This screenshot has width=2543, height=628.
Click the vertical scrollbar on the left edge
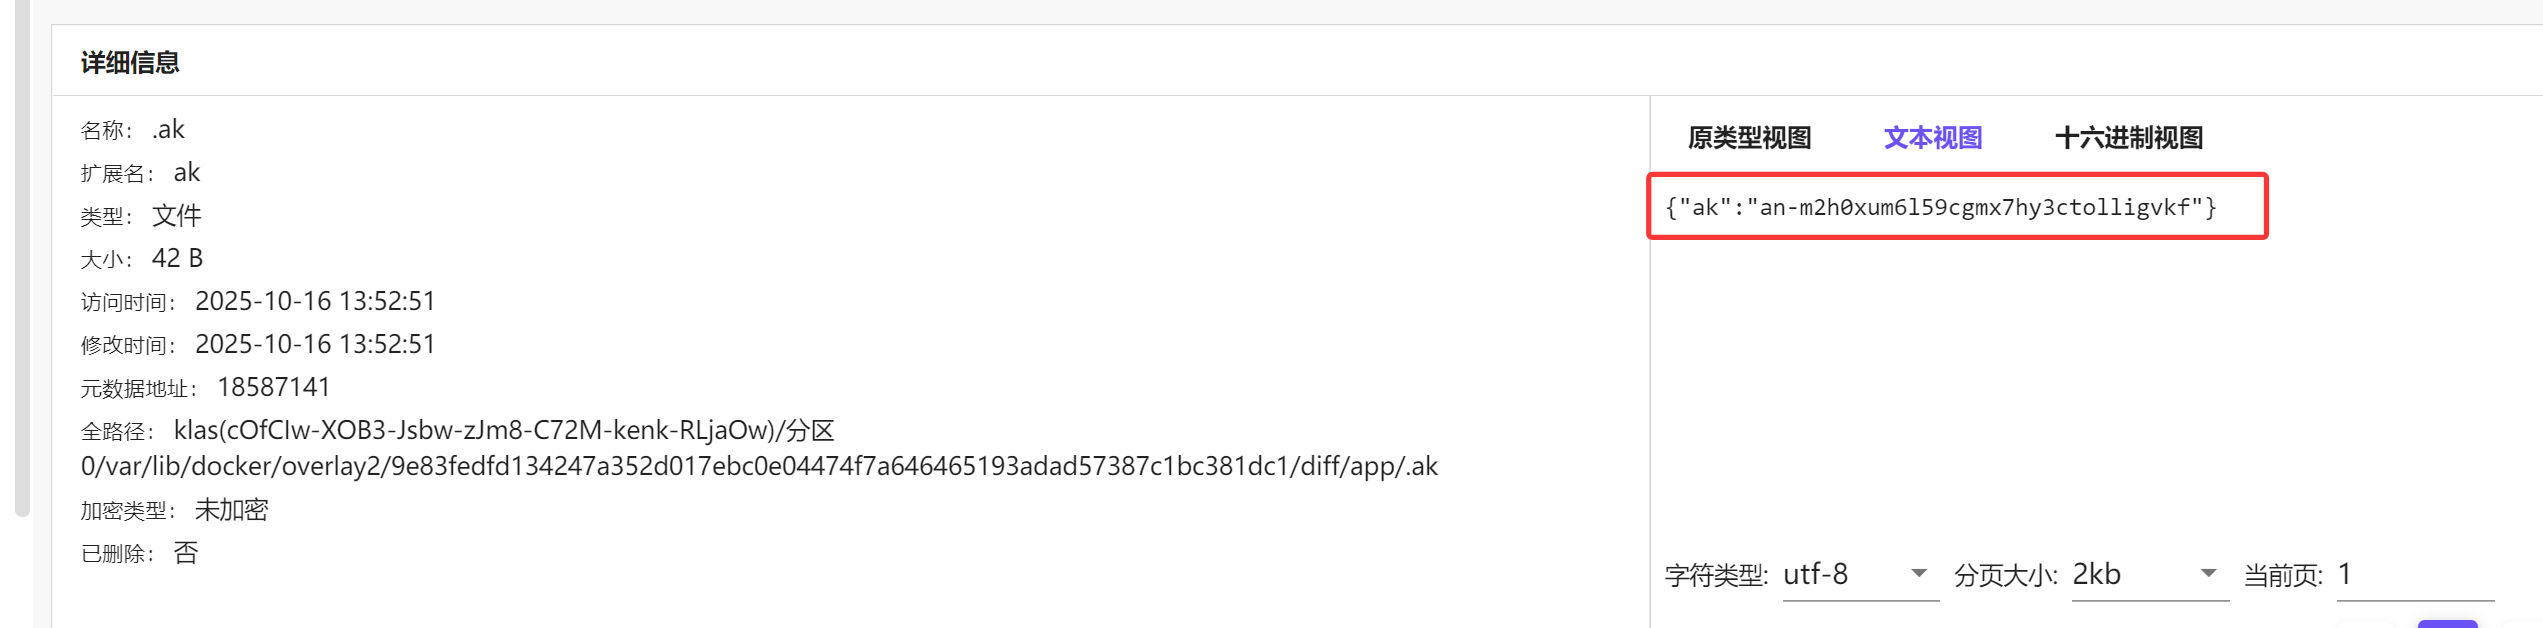tap(22, 260)
